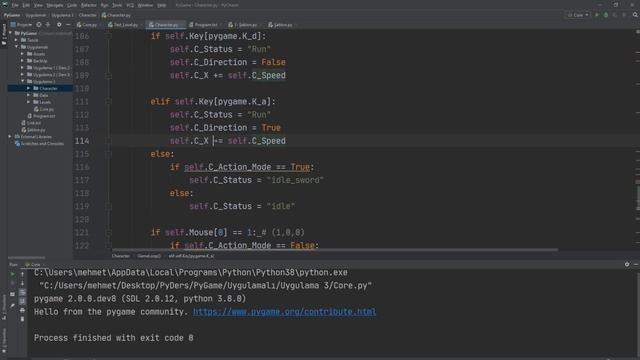
Task: Expand External Libraries node
Action: point(10,137)
